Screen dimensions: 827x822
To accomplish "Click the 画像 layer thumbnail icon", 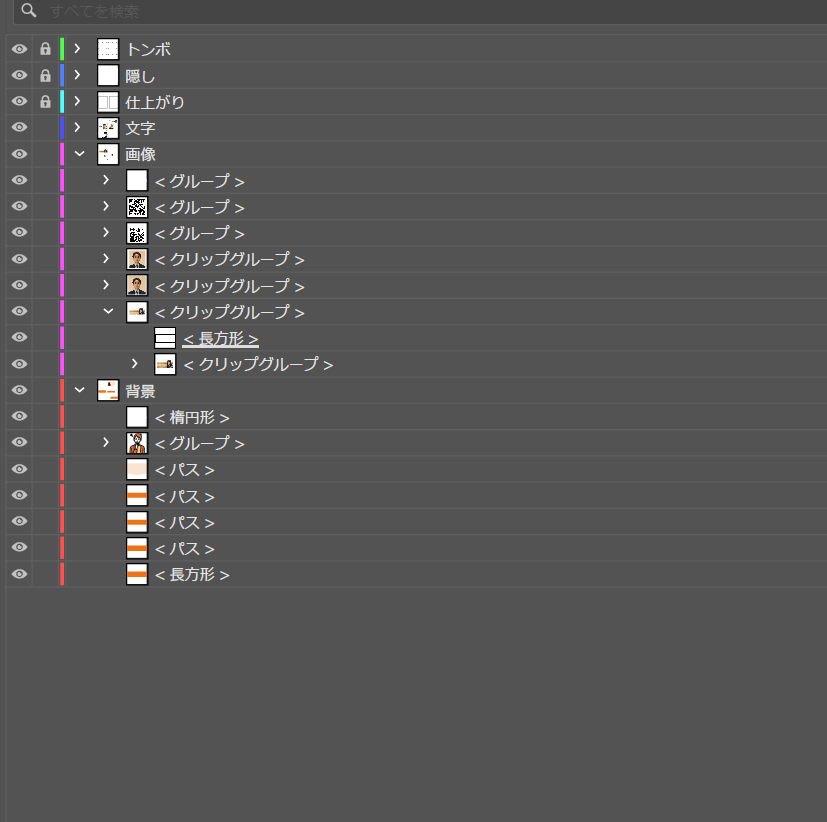I will (108, 154).
